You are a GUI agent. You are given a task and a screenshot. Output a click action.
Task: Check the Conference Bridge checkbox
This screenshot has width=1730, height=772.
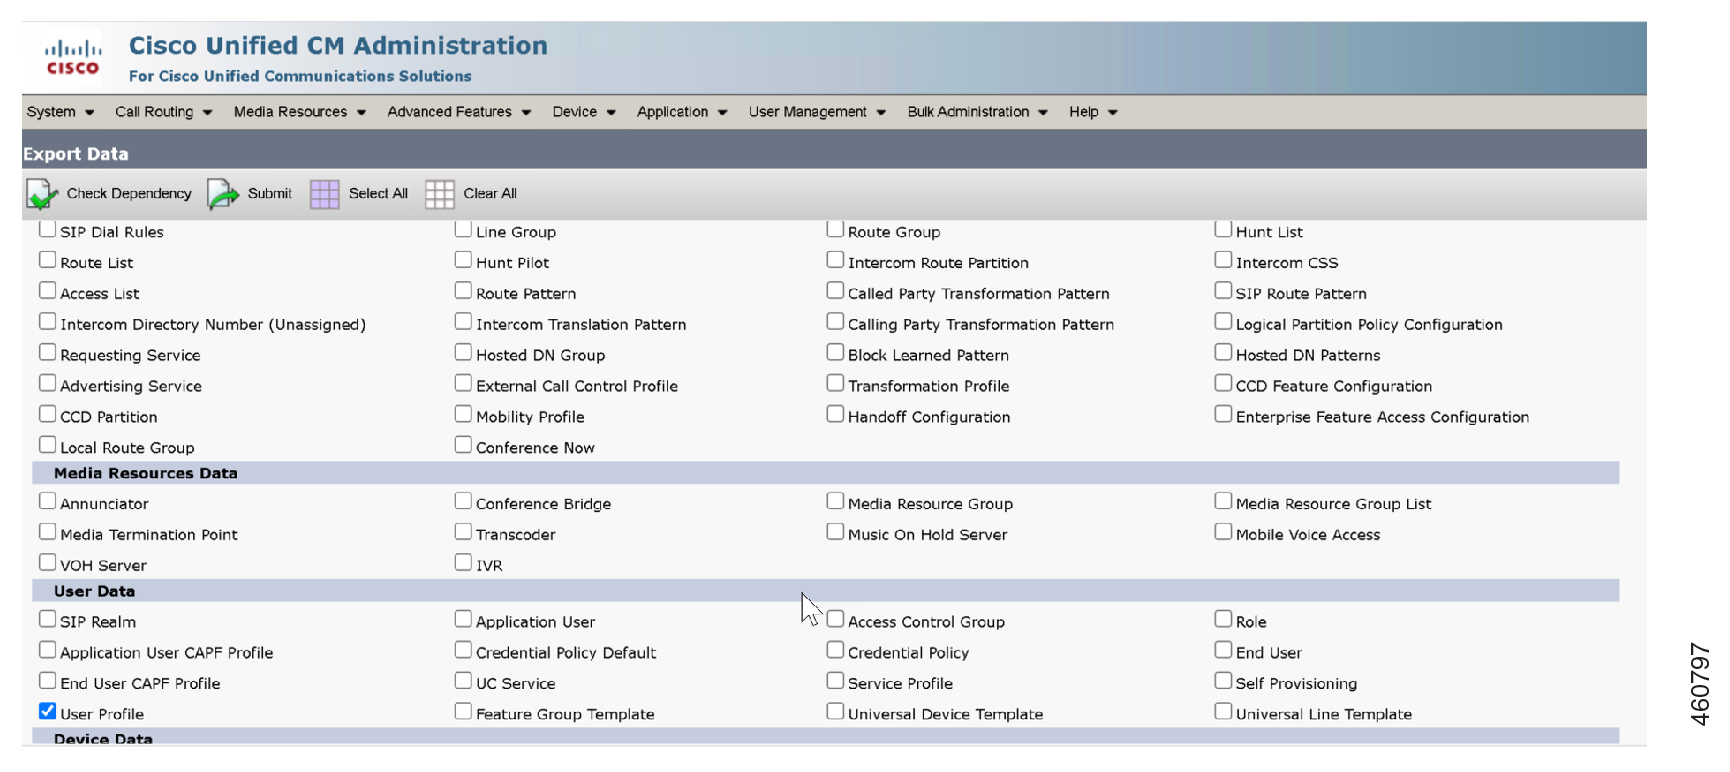coord(463,501)
